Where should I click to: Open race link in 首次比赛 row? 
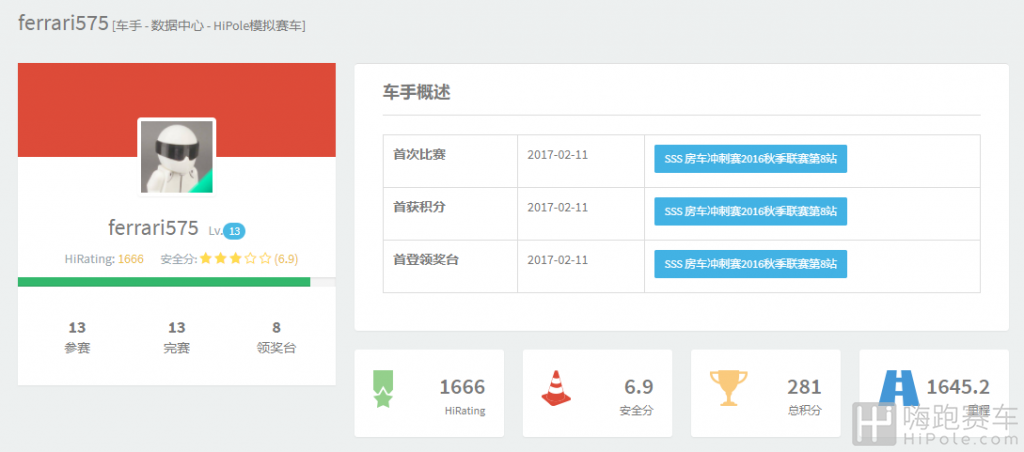tap(750, 159)
